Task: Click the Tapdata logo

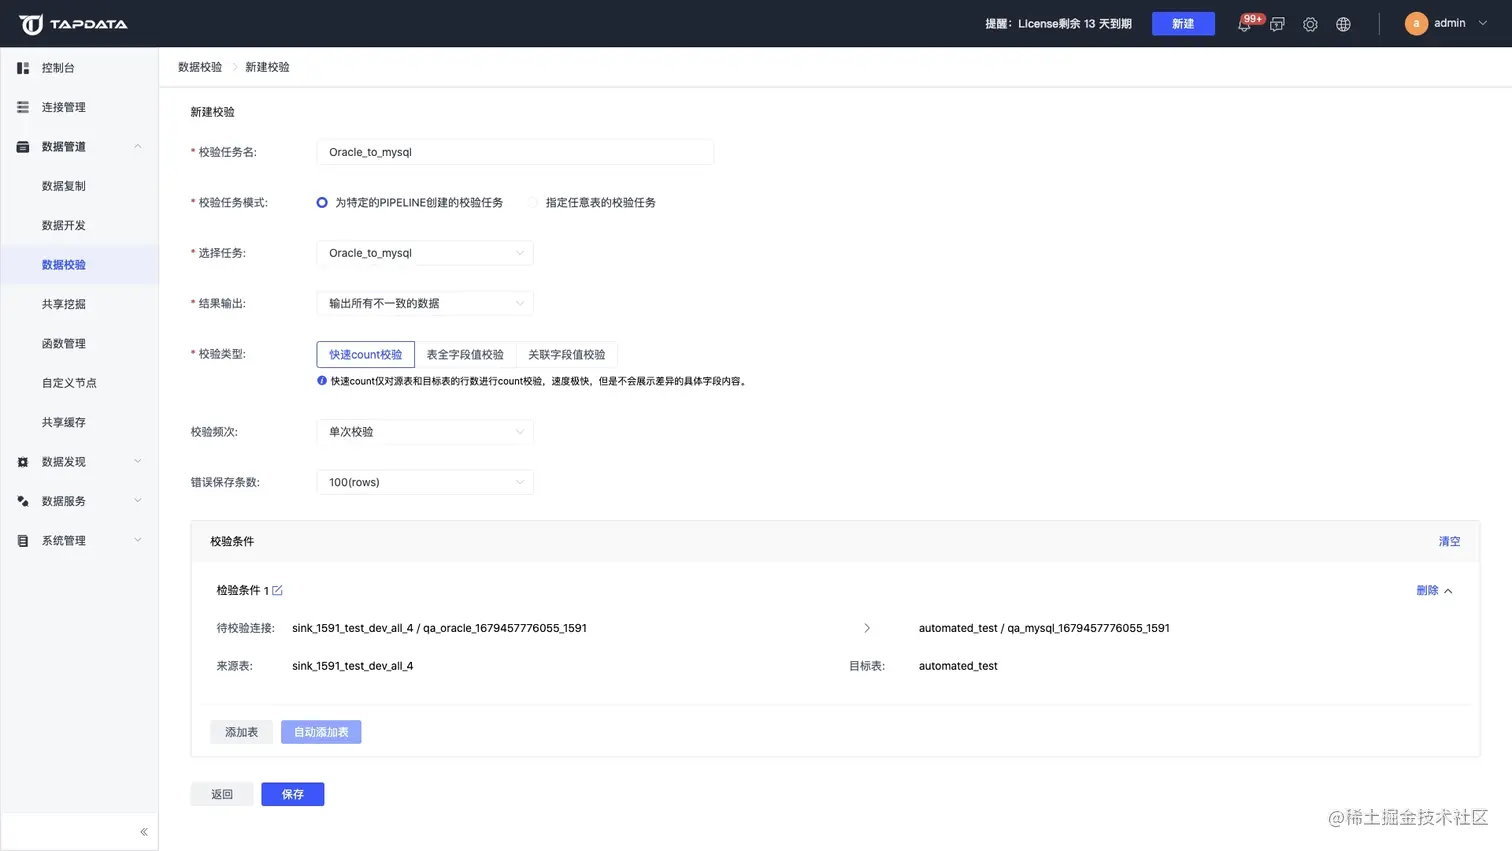Action: coord(73,24)
